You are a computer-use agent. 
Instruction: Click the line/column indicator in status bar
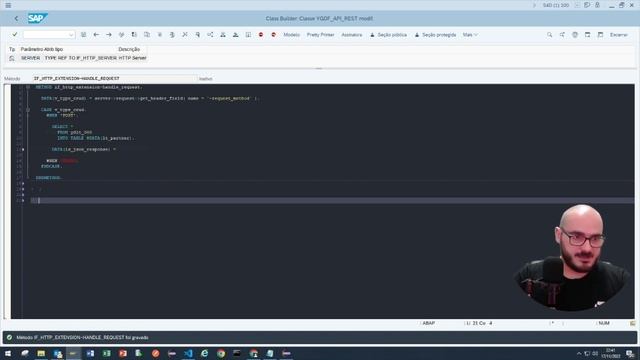click(x=480, y=323)
